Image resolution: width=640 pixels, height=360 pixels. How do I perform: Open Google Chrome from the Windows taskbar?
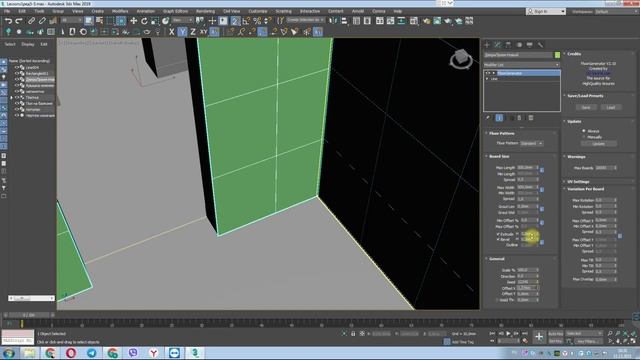click(x=50, y=353)
